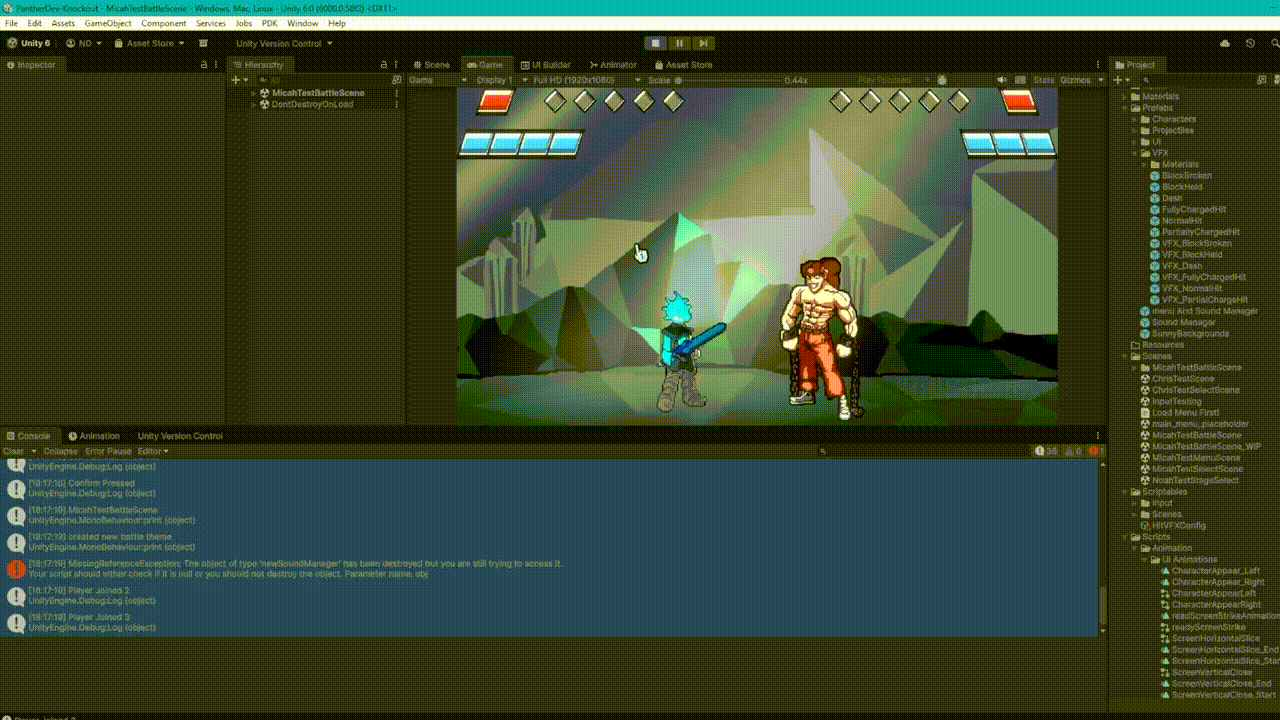Image resolution: width=1280 pixels, height=720 pixels.
Task: Toggle Error Pause in the Console
Action: tap(106, 452)
